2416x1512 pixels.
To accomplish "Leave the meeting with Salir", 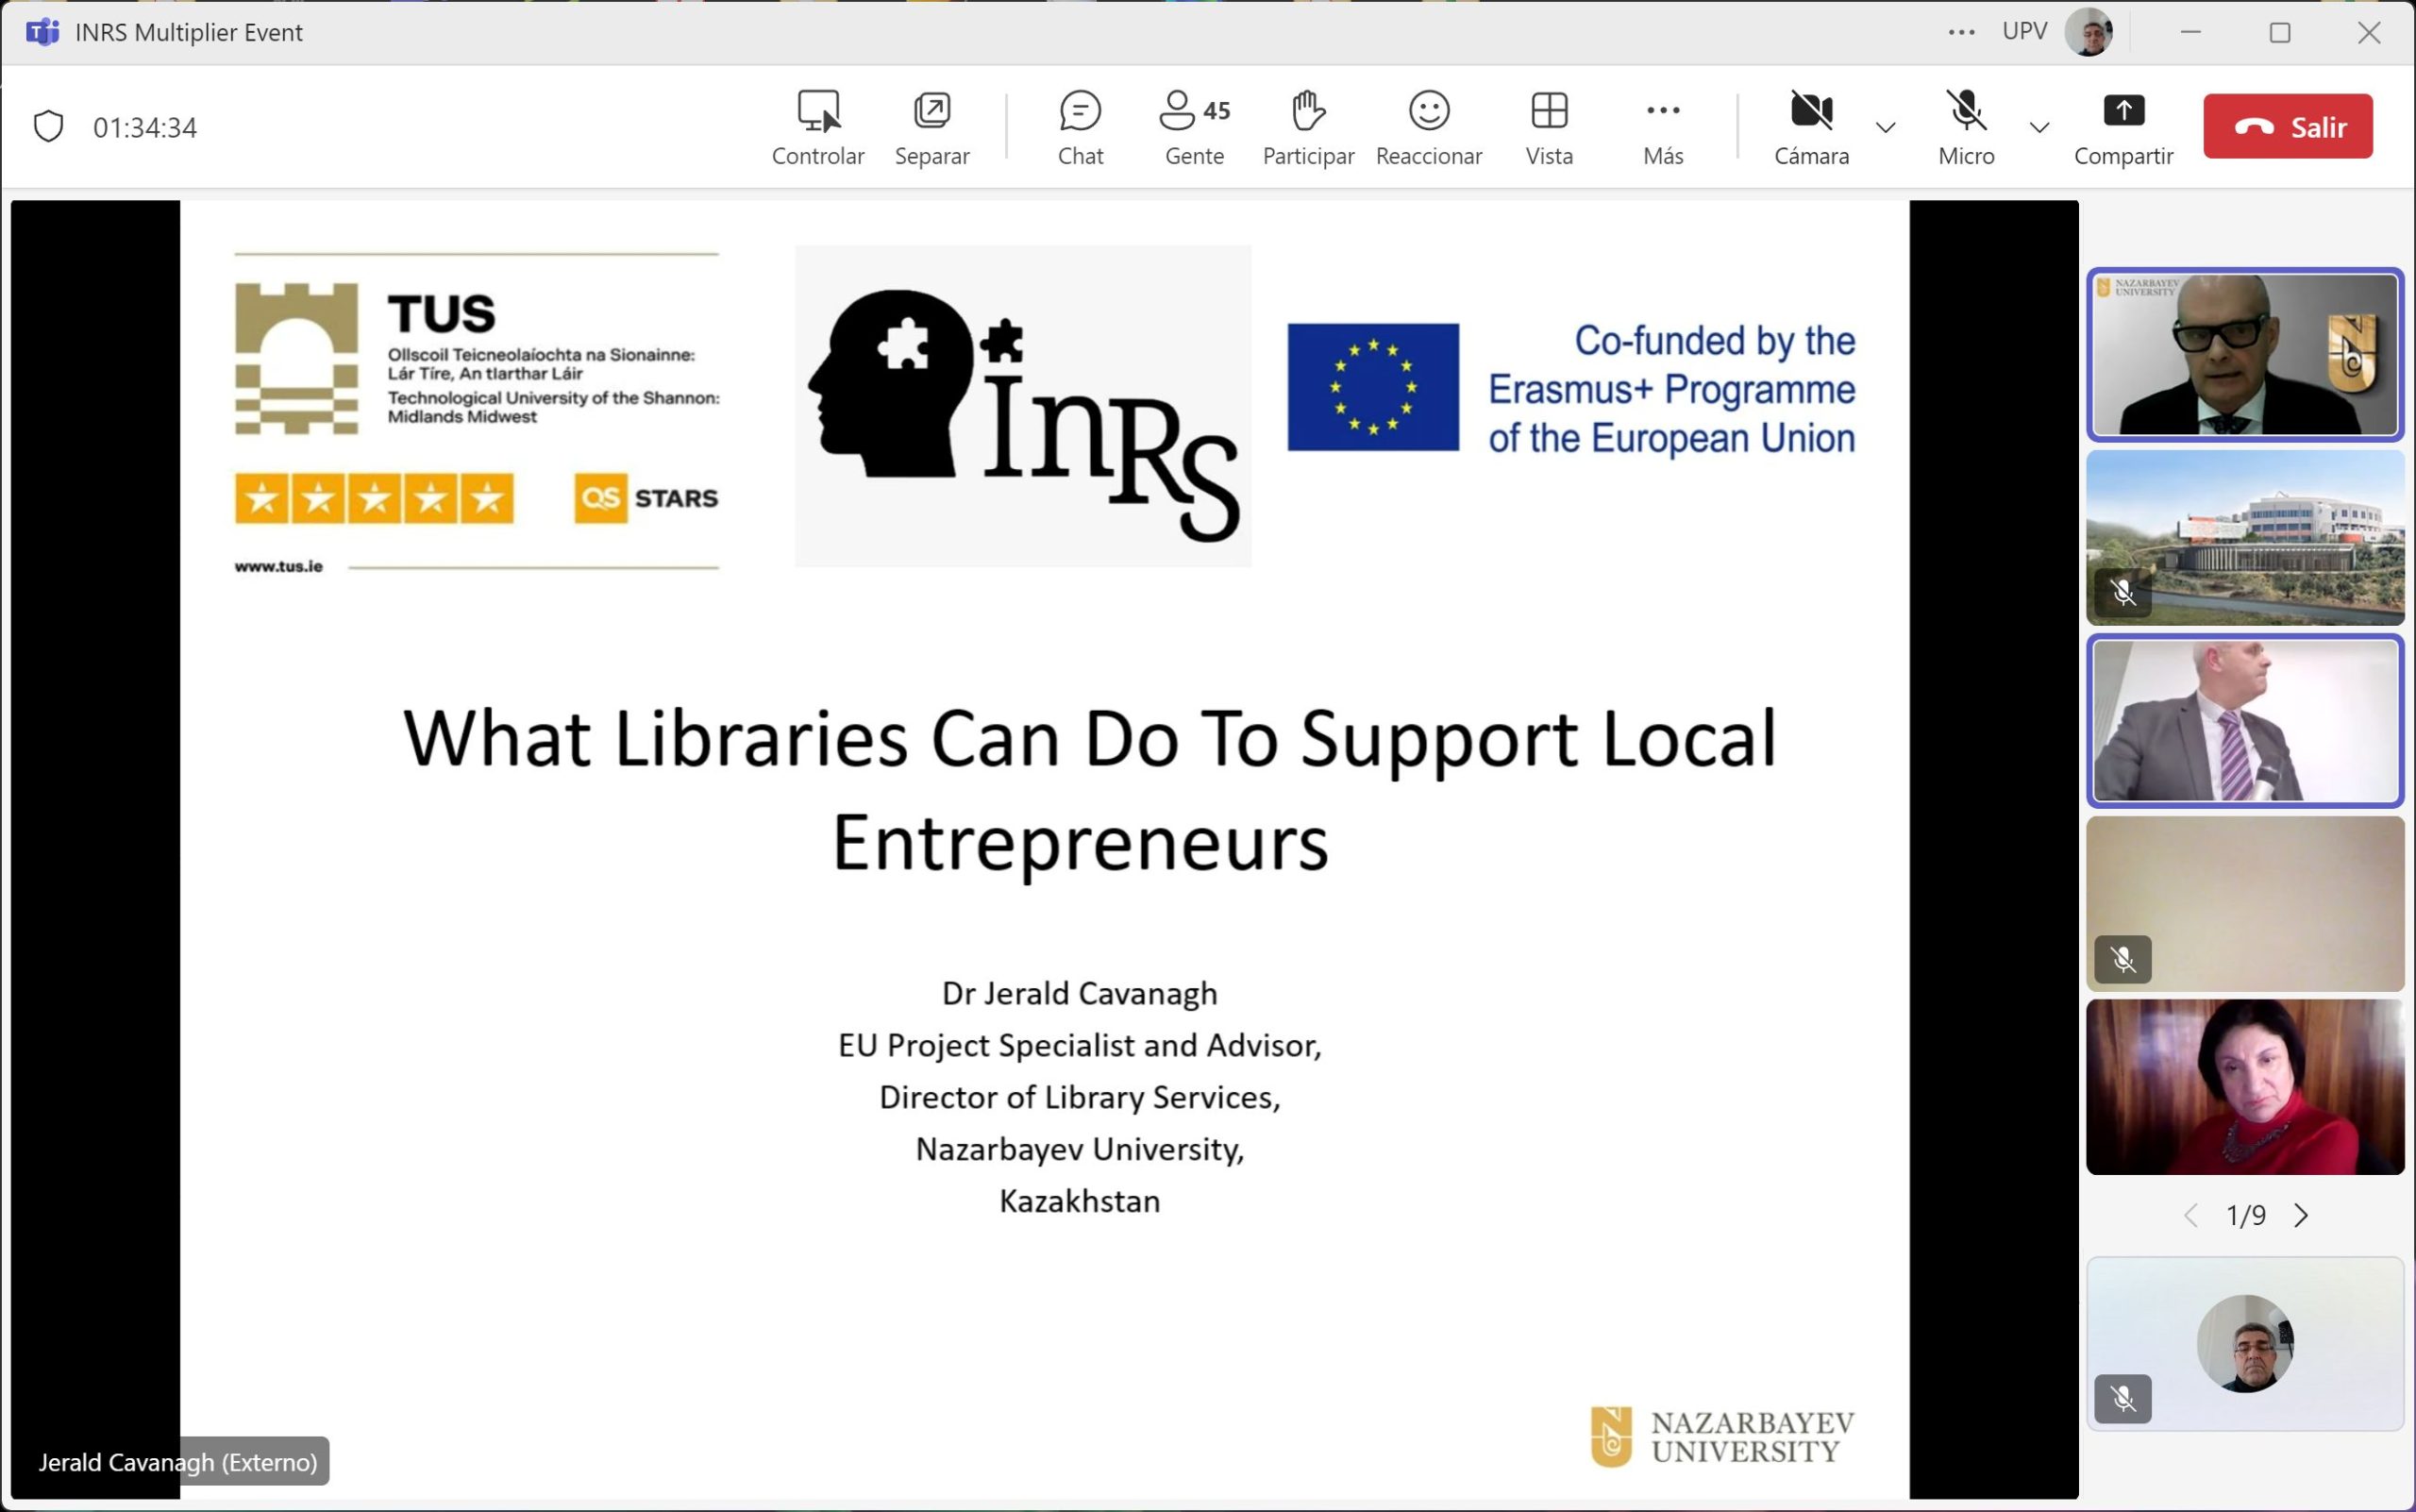I will (2287, 127).
